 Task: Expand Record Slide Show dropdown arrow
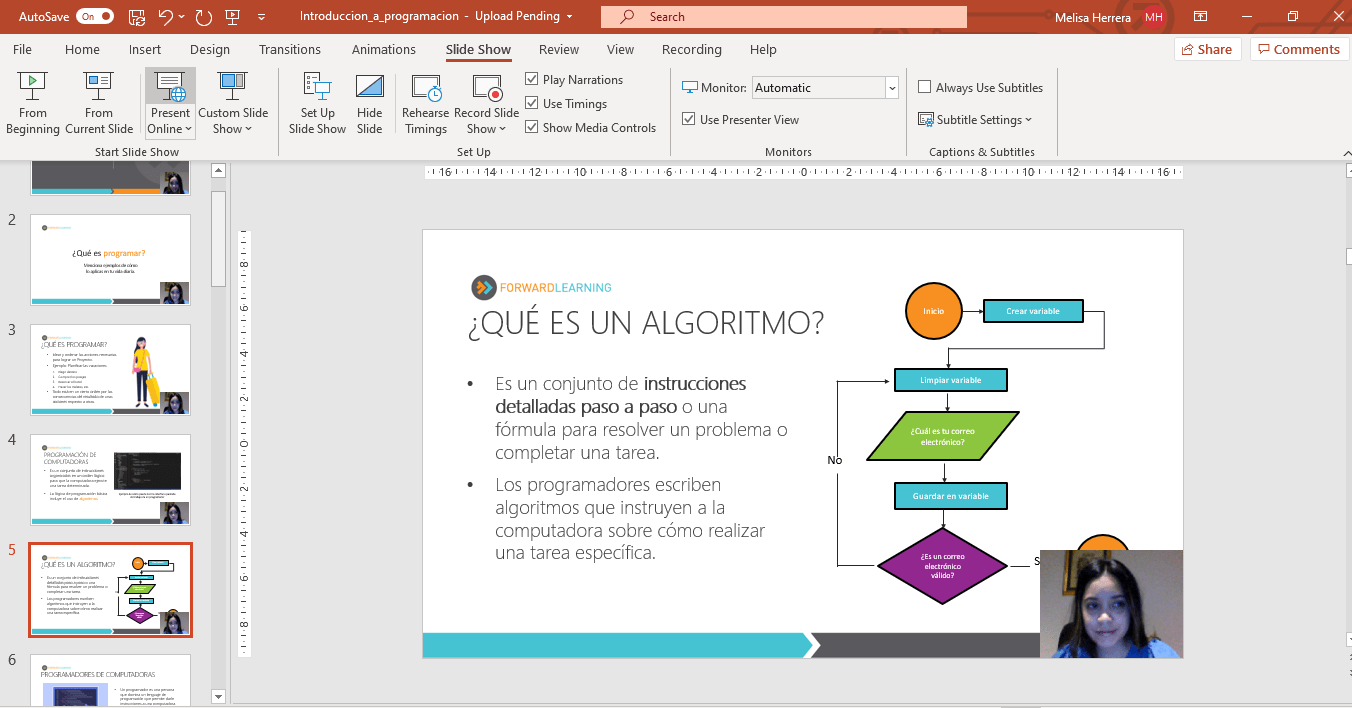tap(502, 129)
